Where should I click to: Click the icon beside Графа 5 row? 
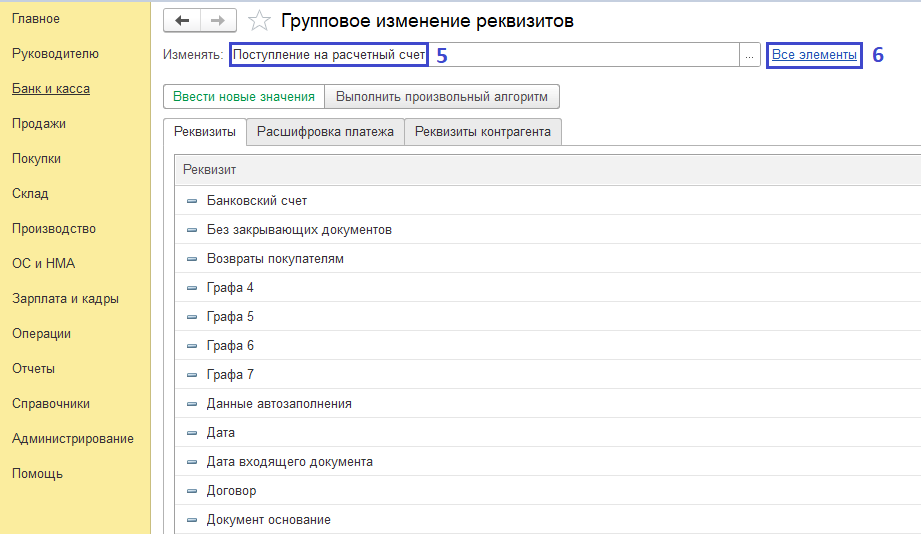click(x=192, y=317)
